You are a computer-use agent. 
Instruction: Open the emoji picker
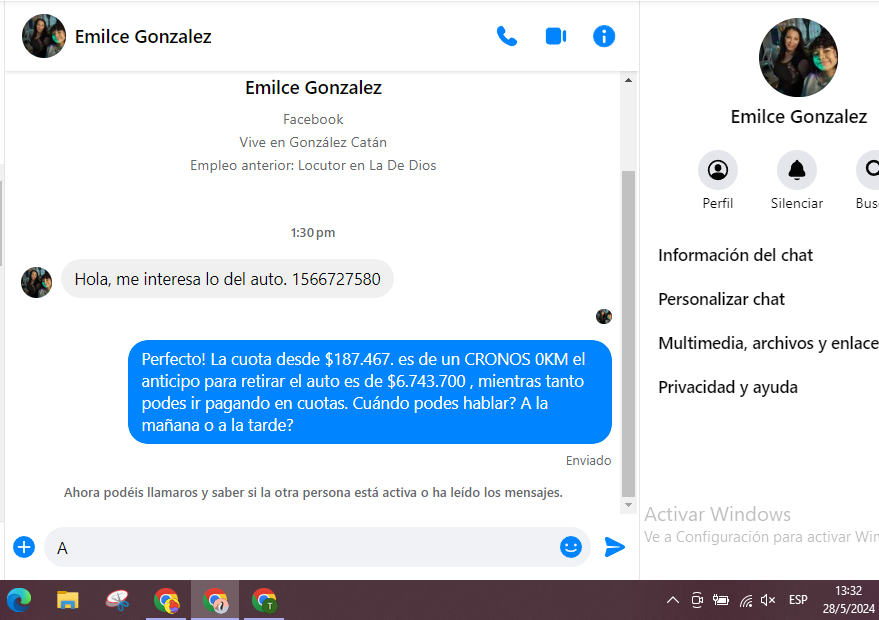click(x=571, y=547)
